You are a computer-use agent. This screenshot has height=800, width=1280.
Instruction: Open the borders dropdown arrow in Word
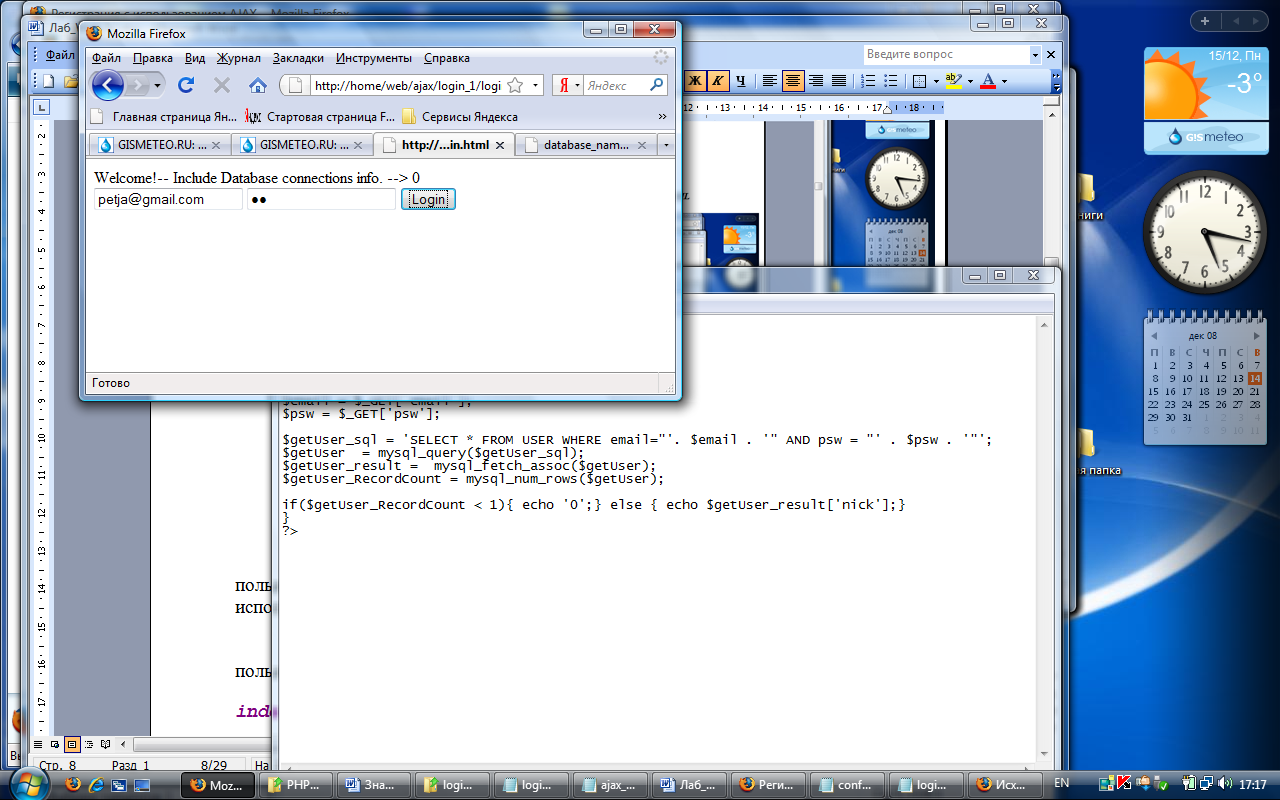tap(936, 80)
